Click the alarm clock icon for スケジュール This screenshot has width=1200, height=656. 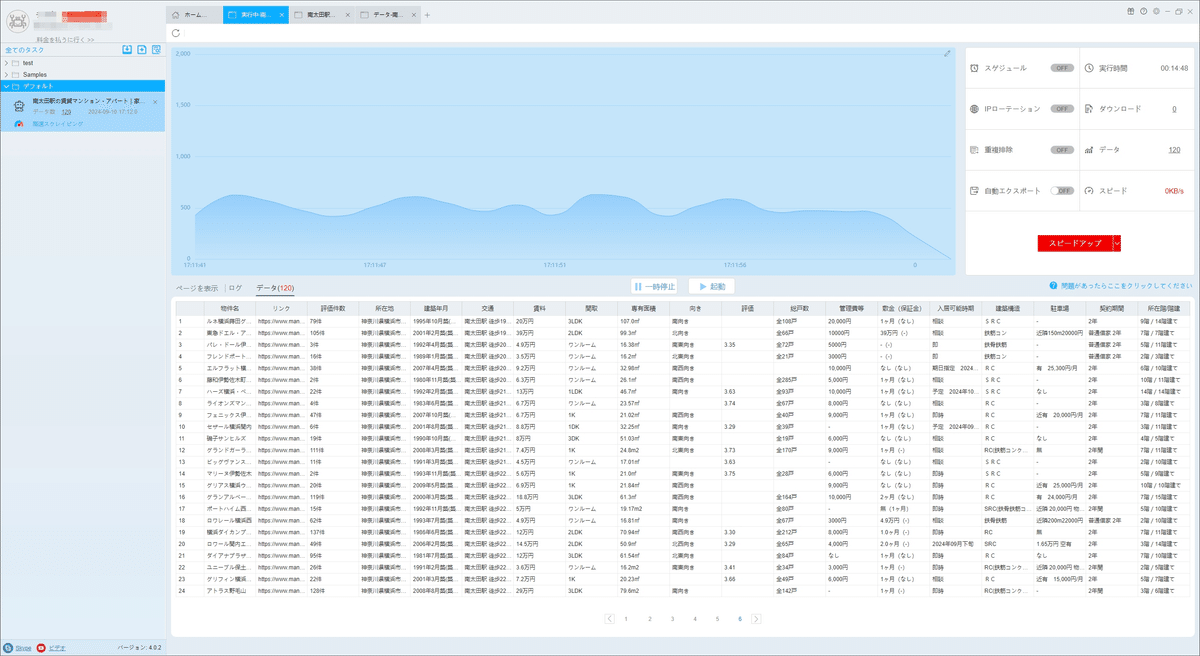coord(975,68)
